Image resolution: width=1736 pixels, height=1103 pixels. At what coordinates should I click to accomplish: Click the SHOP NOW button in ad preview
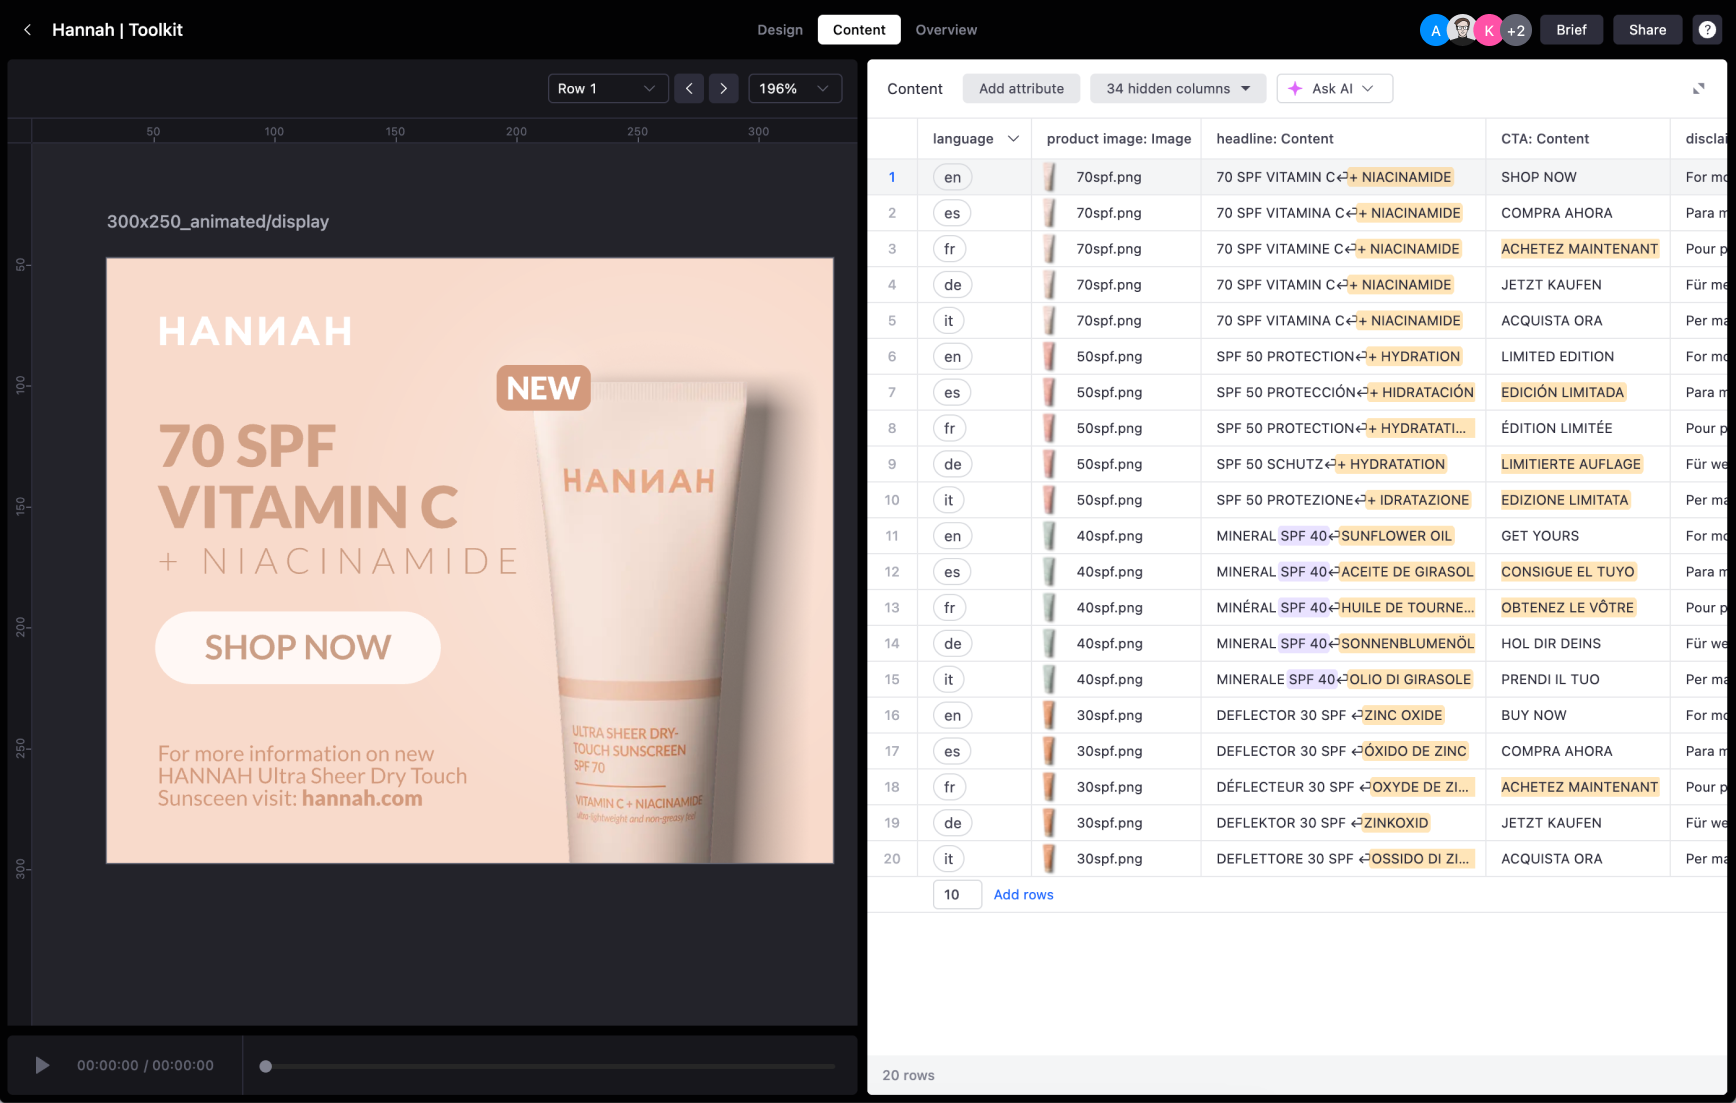pos(298,648)
